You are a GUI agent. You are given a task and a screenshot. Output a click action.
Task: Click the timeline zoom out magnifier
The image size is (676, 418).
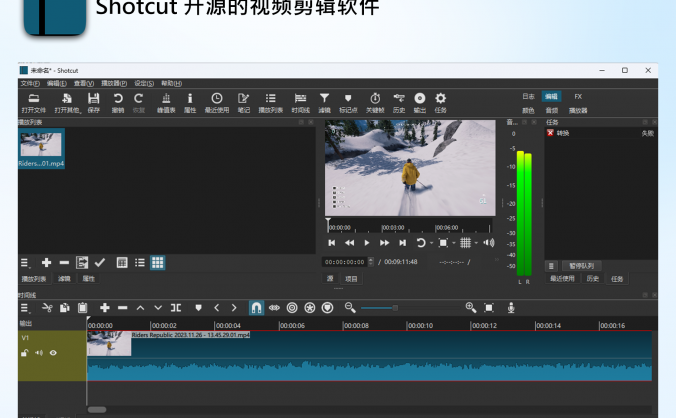point(350,308)
